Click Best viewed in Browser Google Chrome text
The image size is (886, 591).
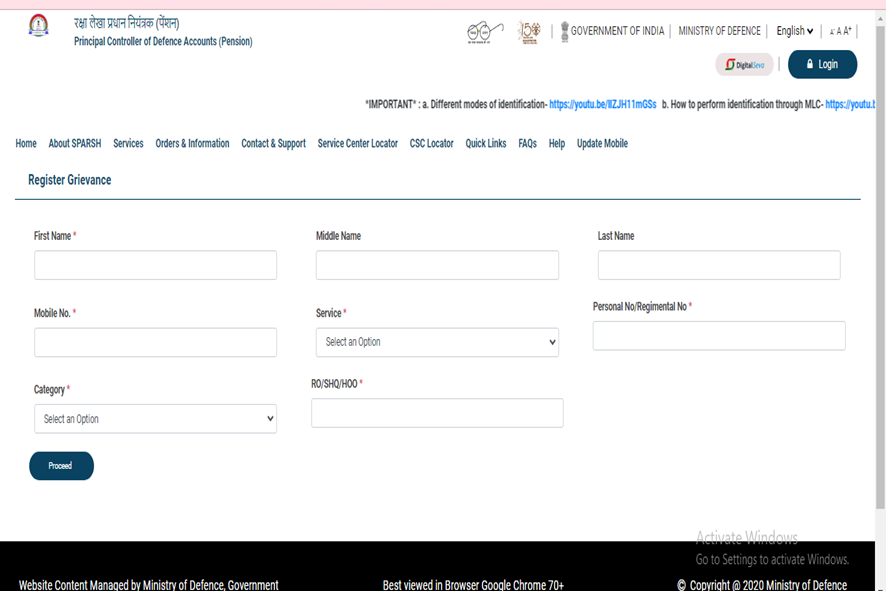473,585
